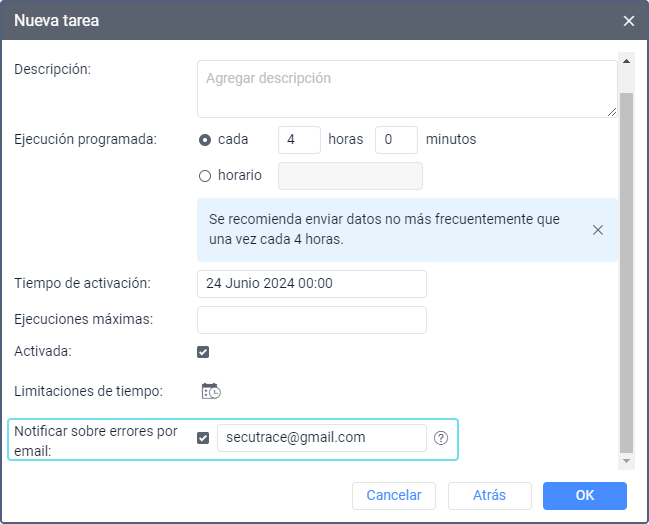Open the time limitations calendar icon
649x524 pixels.
210,391
